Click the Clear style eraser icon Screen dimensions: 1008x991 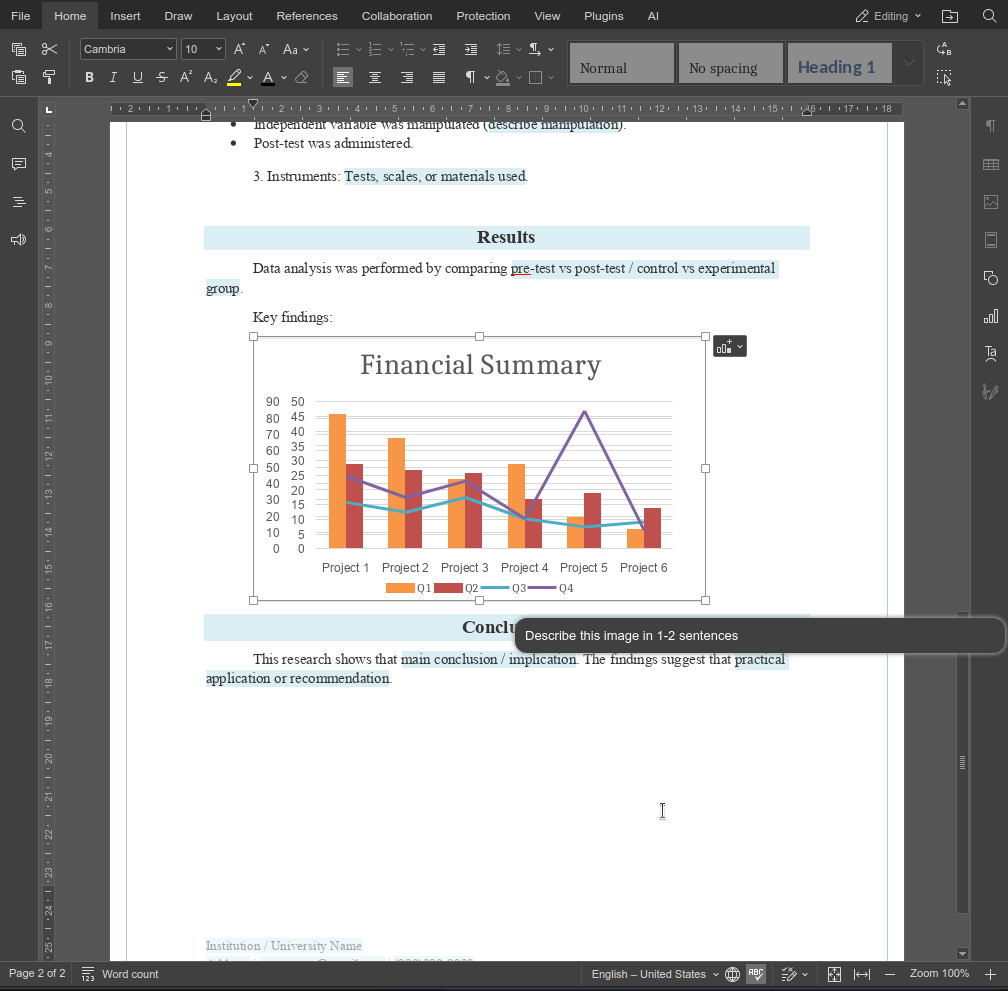[x=302, y=77]
